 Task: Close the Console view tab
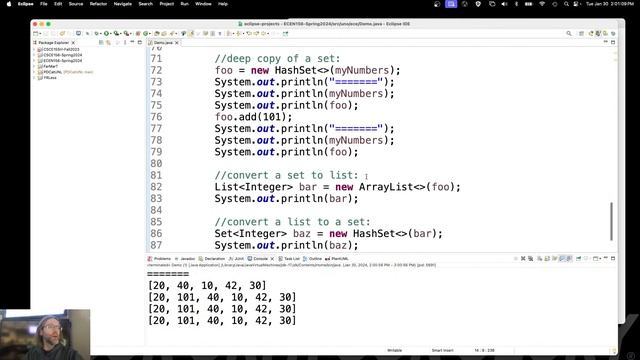pos(272,259)
